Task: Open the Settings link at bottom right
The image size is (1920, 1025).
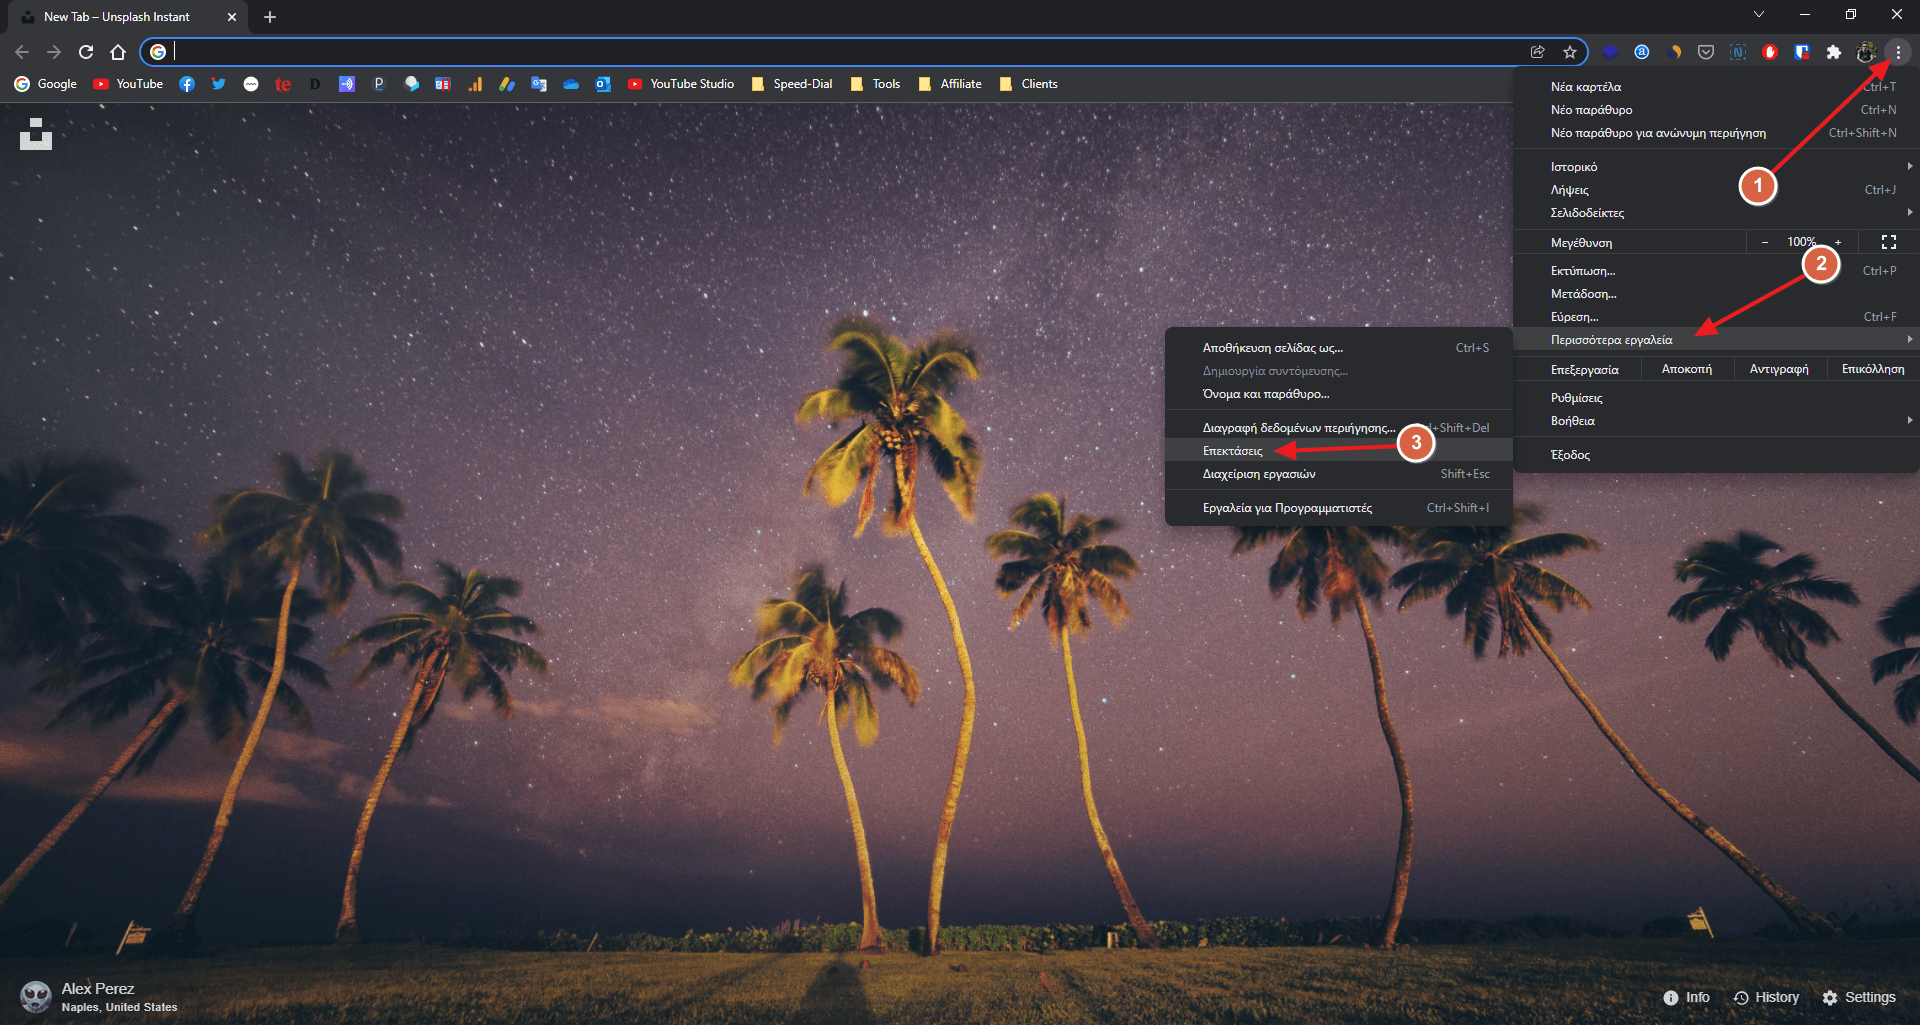Action: click(x=1859, y=997)
